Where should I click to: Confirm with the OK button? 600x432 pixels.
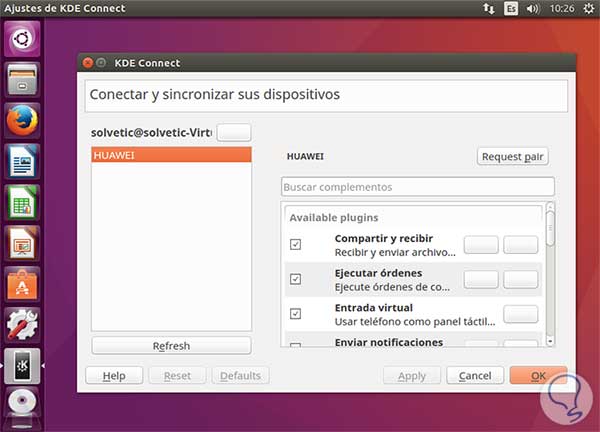(x=538, y=376)
